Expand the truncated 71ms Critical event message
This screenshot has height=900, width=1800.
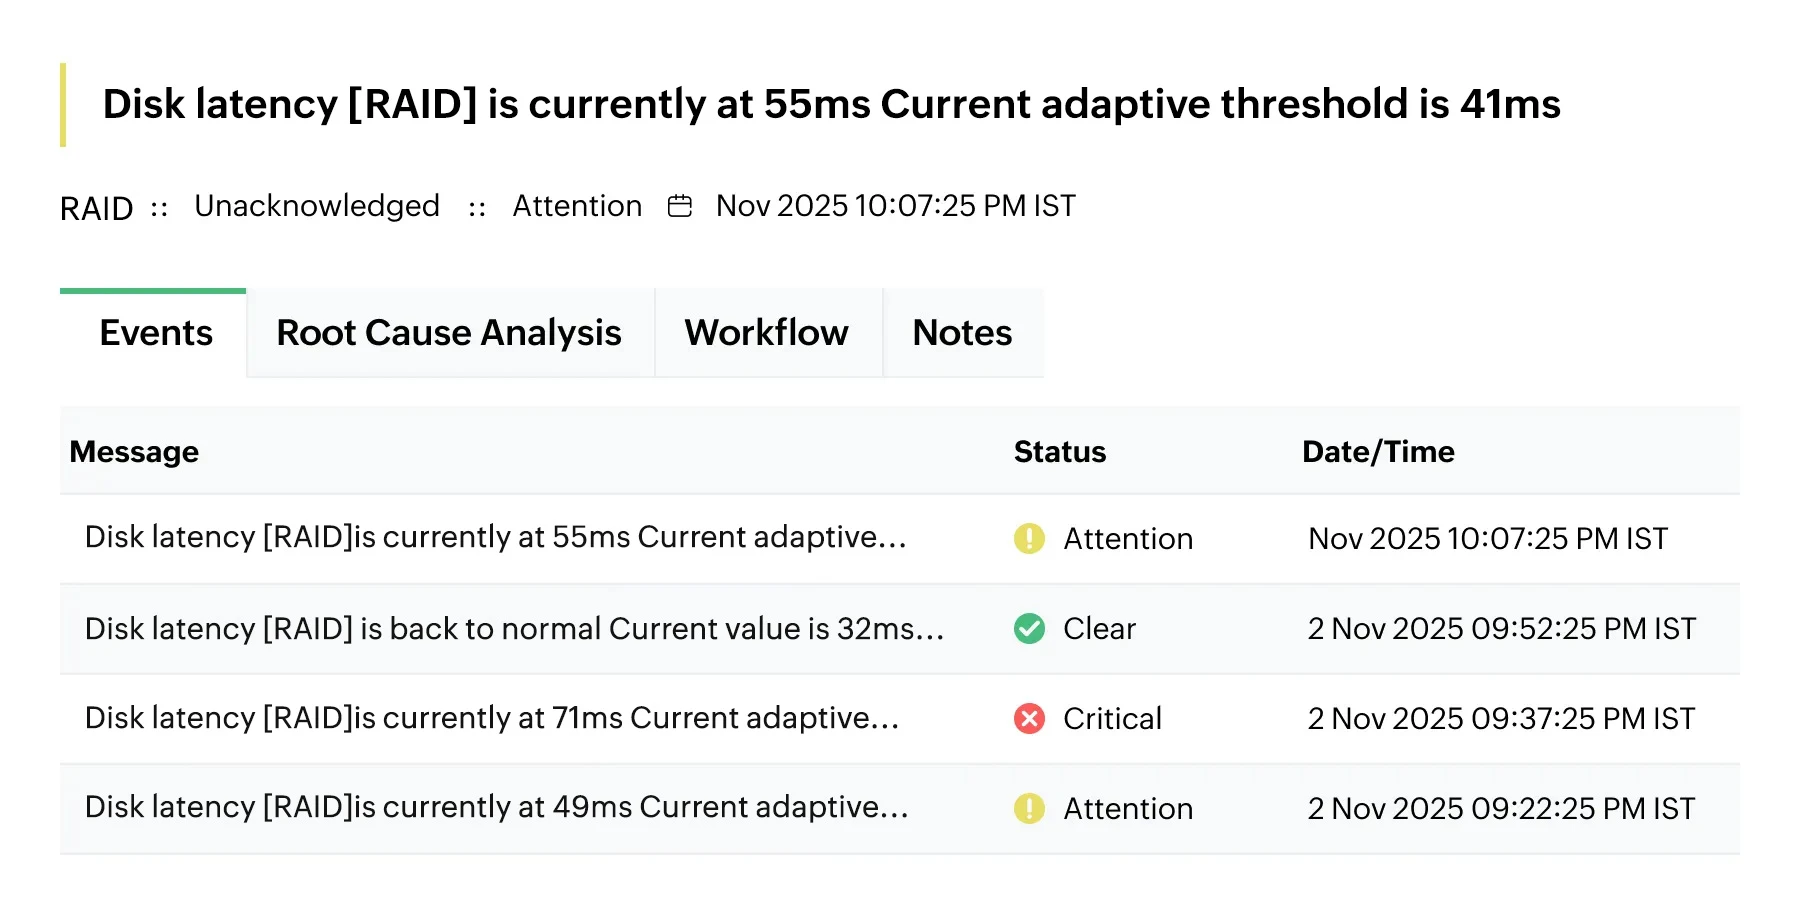tap(492, 718)
